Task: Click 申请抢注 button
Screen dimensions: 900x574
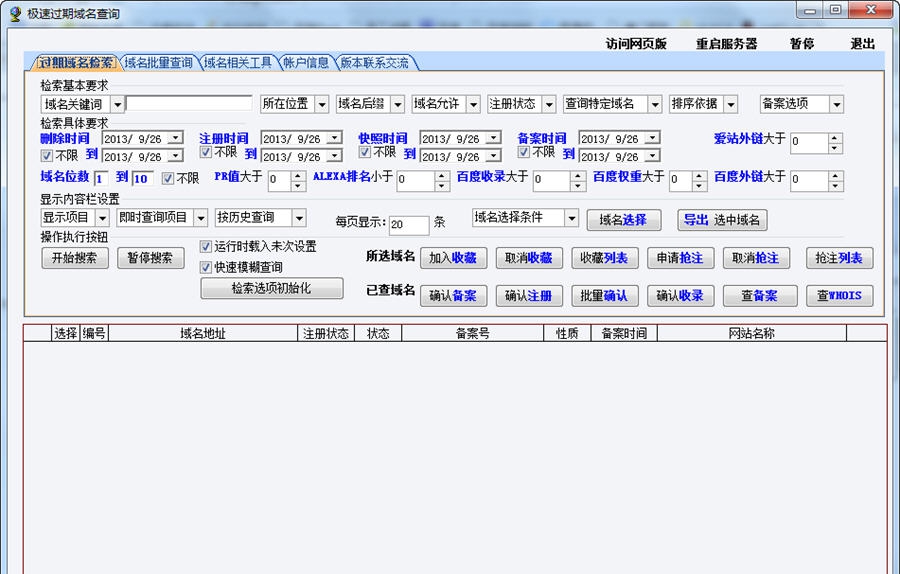Action: point(680,258)
